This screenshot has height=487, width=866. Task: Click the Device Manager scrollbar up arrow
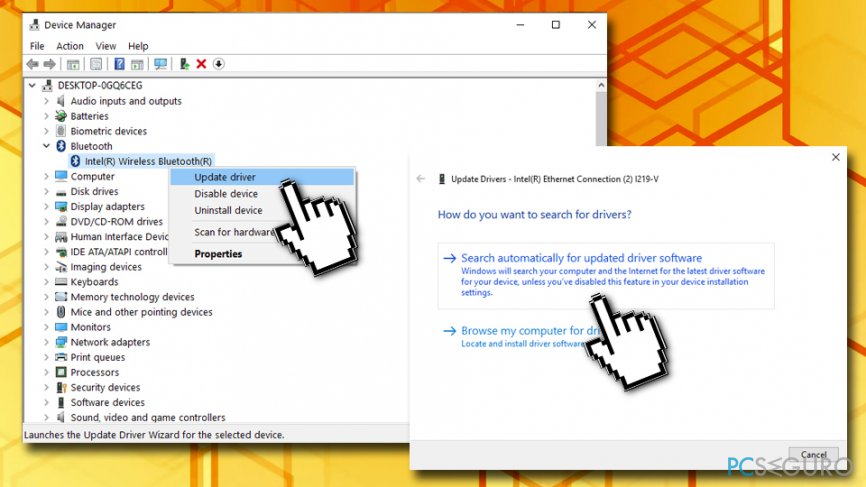click(601, 86)
